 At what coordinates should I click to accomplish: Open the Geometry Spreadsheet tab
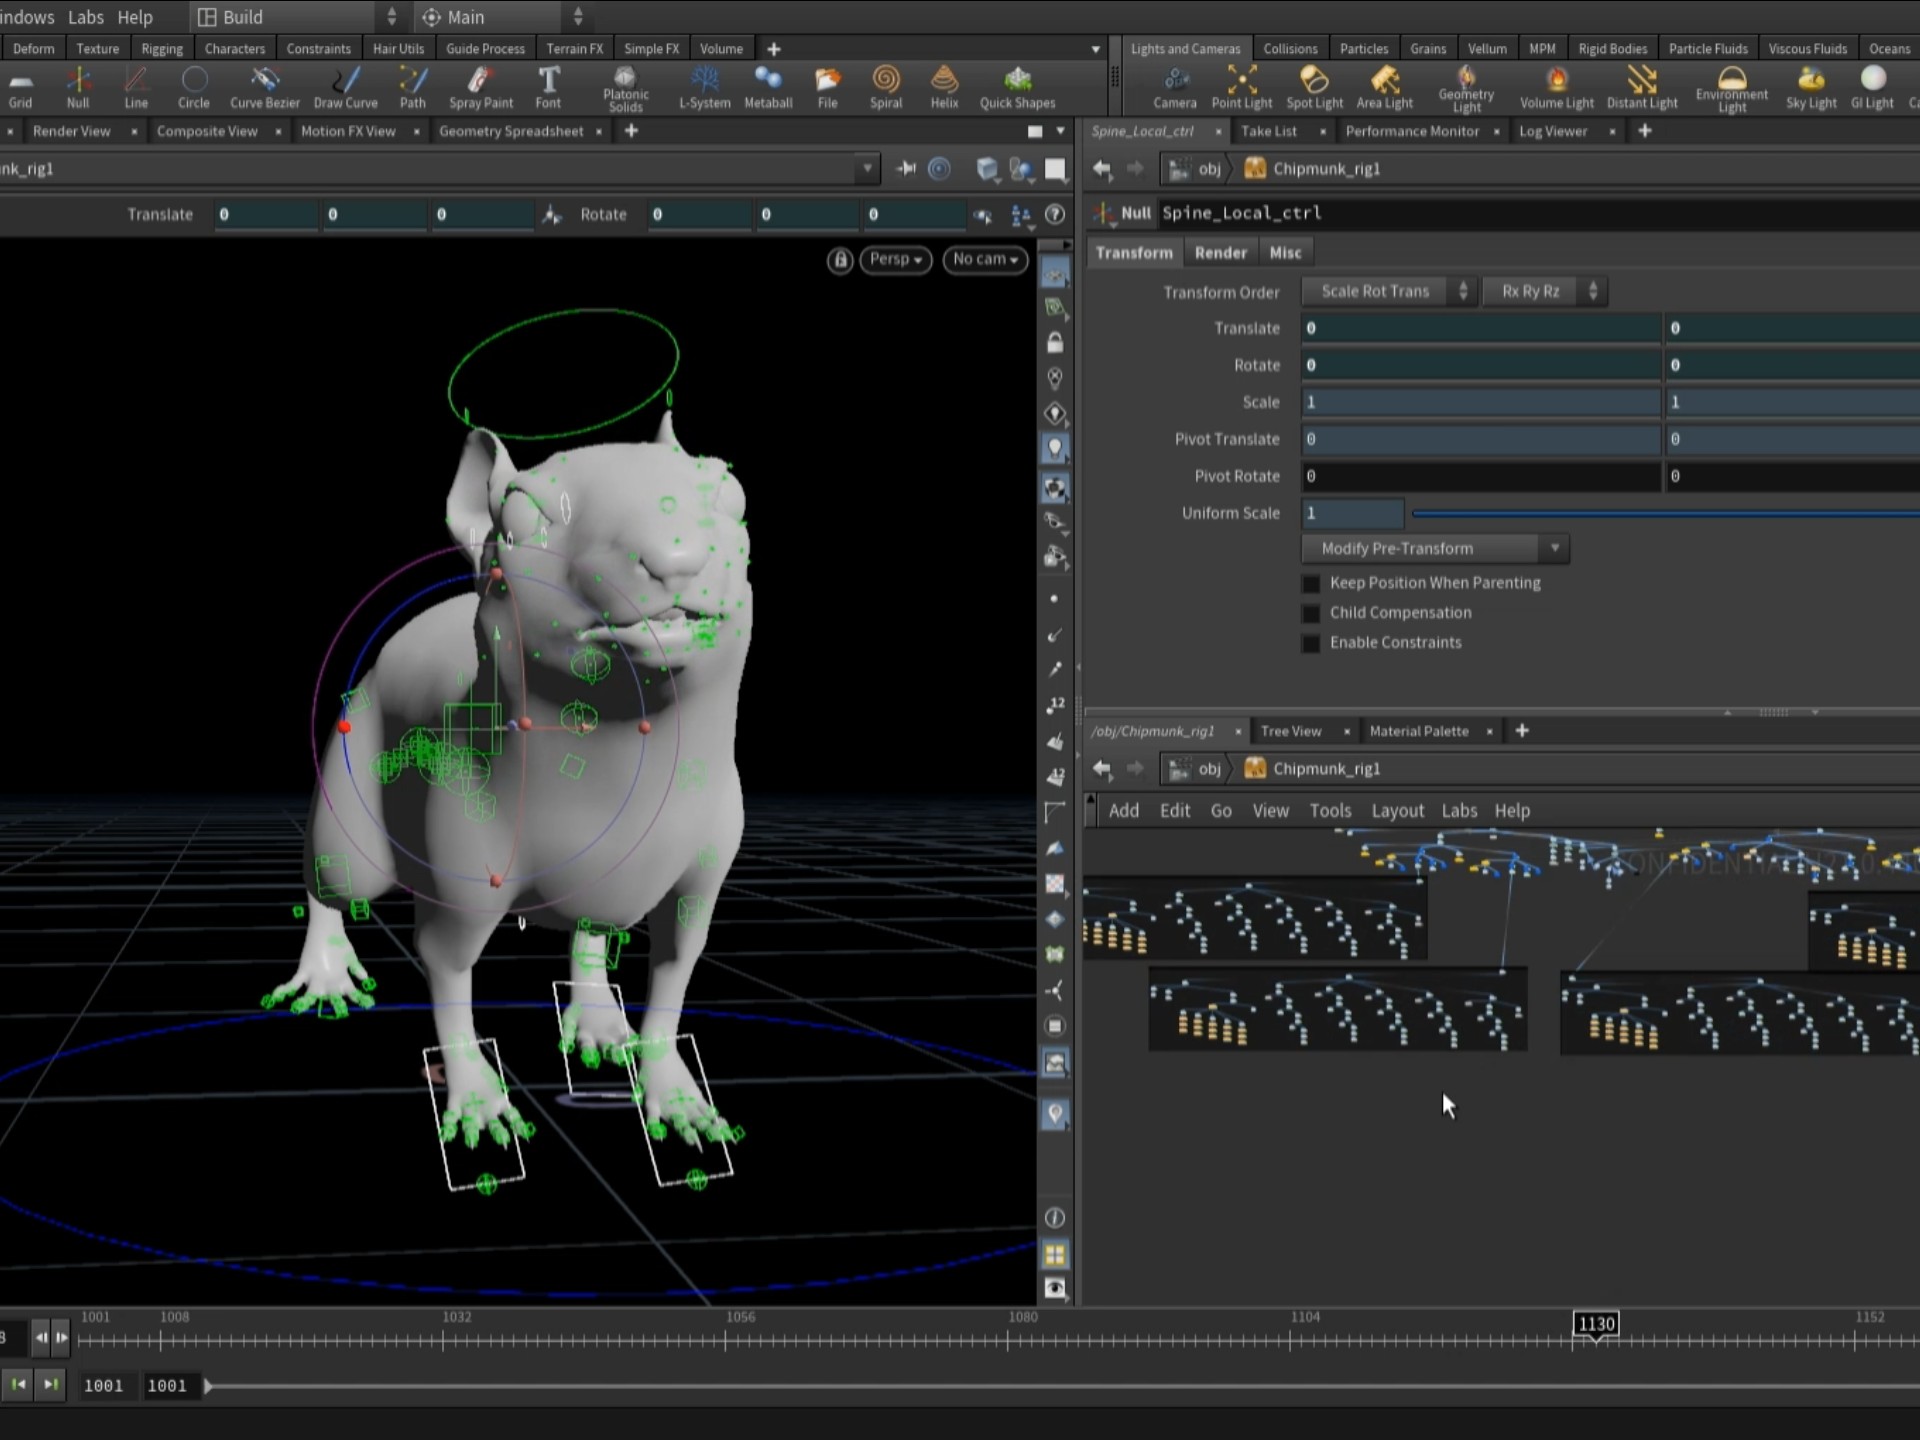[x=511, y=131]
